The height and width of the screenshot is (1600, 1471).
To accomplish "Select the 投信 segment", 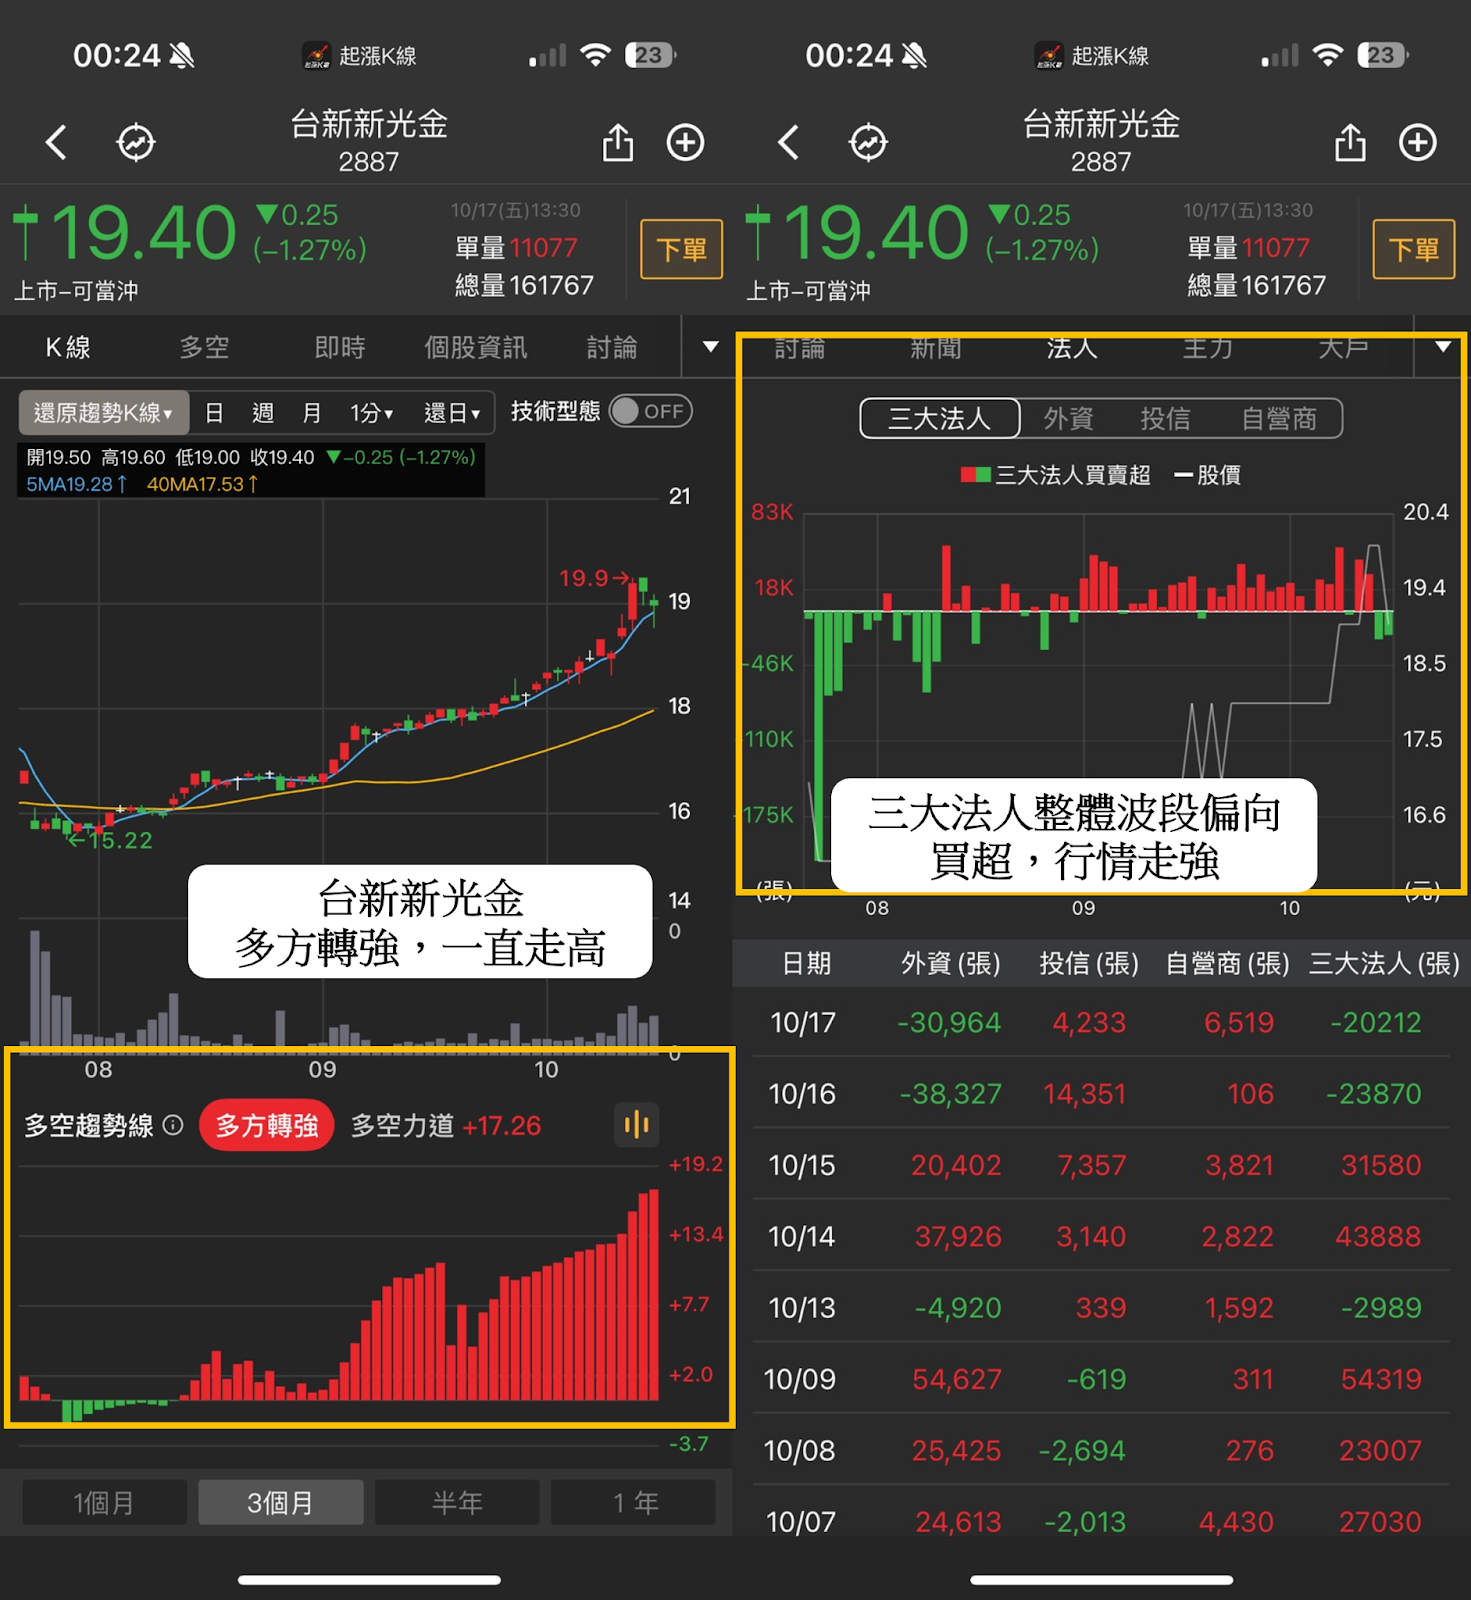I will pyautogui.click(x=1166, y=418).
